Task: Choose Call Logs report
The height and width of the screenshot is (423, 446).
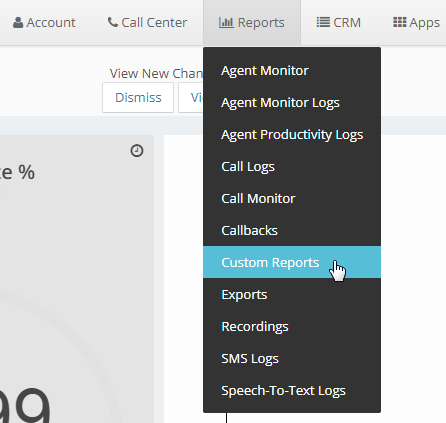Action: [292, 167]
